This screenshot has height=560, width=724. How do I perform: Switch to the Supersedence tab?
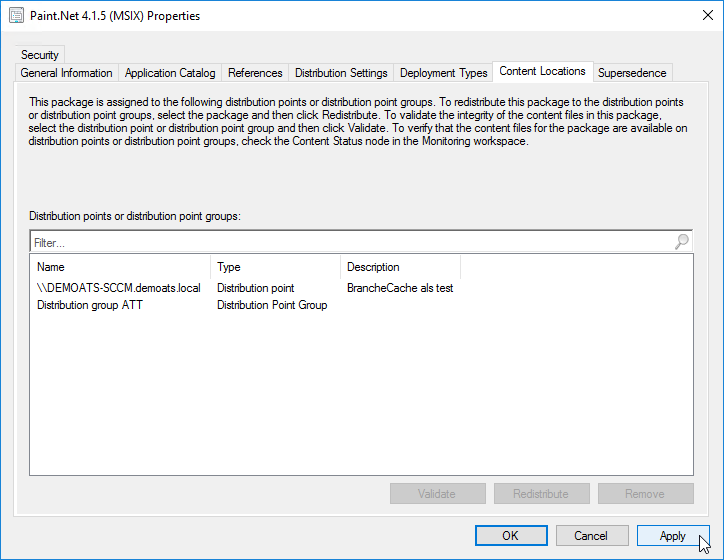[x=632, y=73]
